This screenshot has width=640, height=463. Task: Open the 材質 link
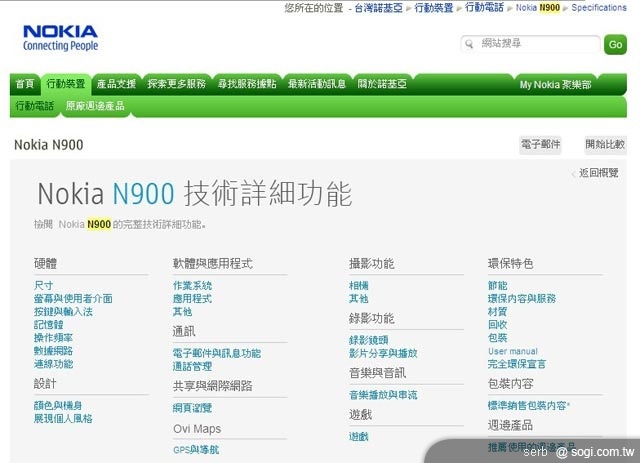(498, 312)
